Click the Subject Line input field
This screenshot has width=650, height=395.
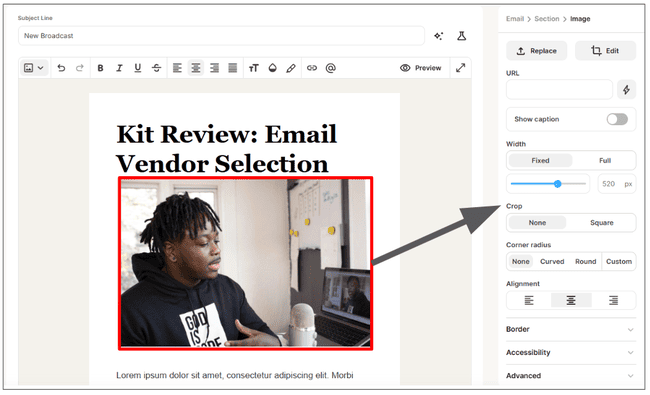click(221, 36)
